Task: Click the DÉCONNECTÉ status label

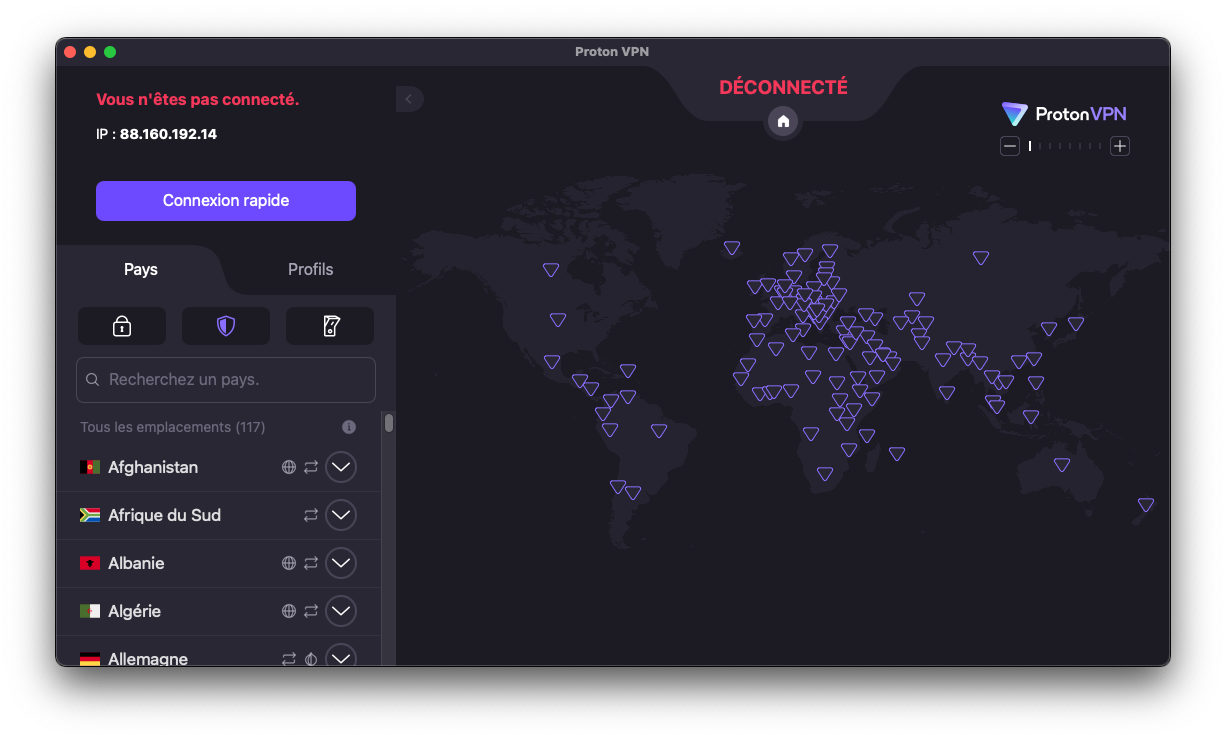Action: 783,87
